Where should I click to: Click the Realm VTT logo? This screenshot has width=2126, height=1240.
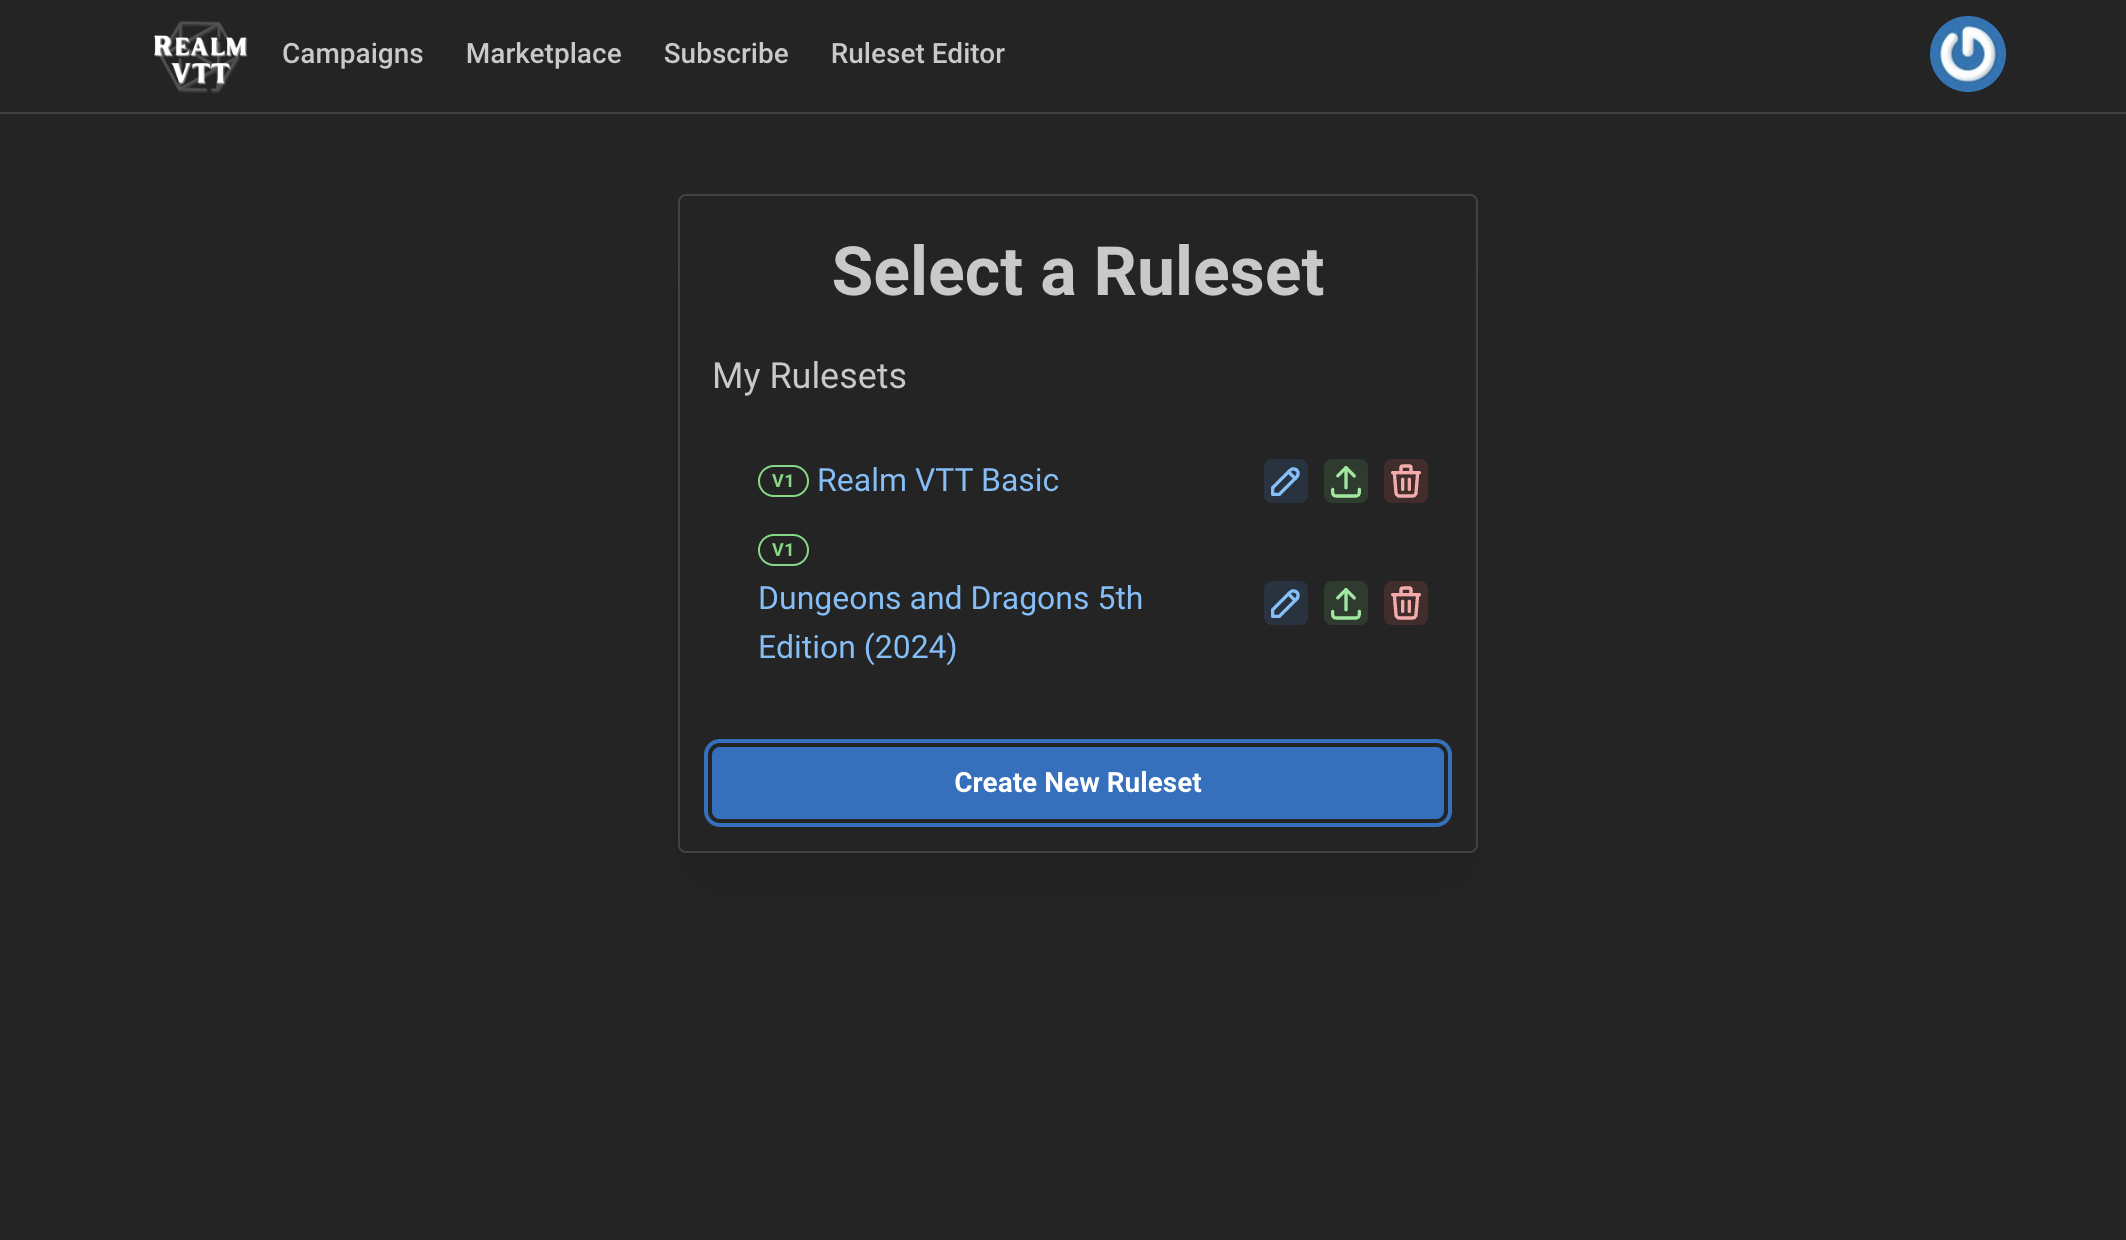pyautogui.click(x=198, y=55)
